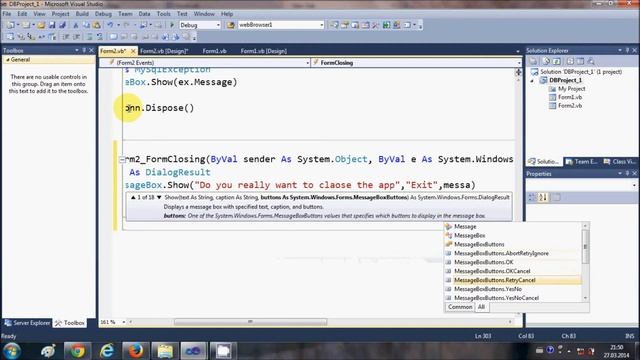Open Solution Explorer window position dropdown arrow
640x360 pixels.
click(620, 50)
